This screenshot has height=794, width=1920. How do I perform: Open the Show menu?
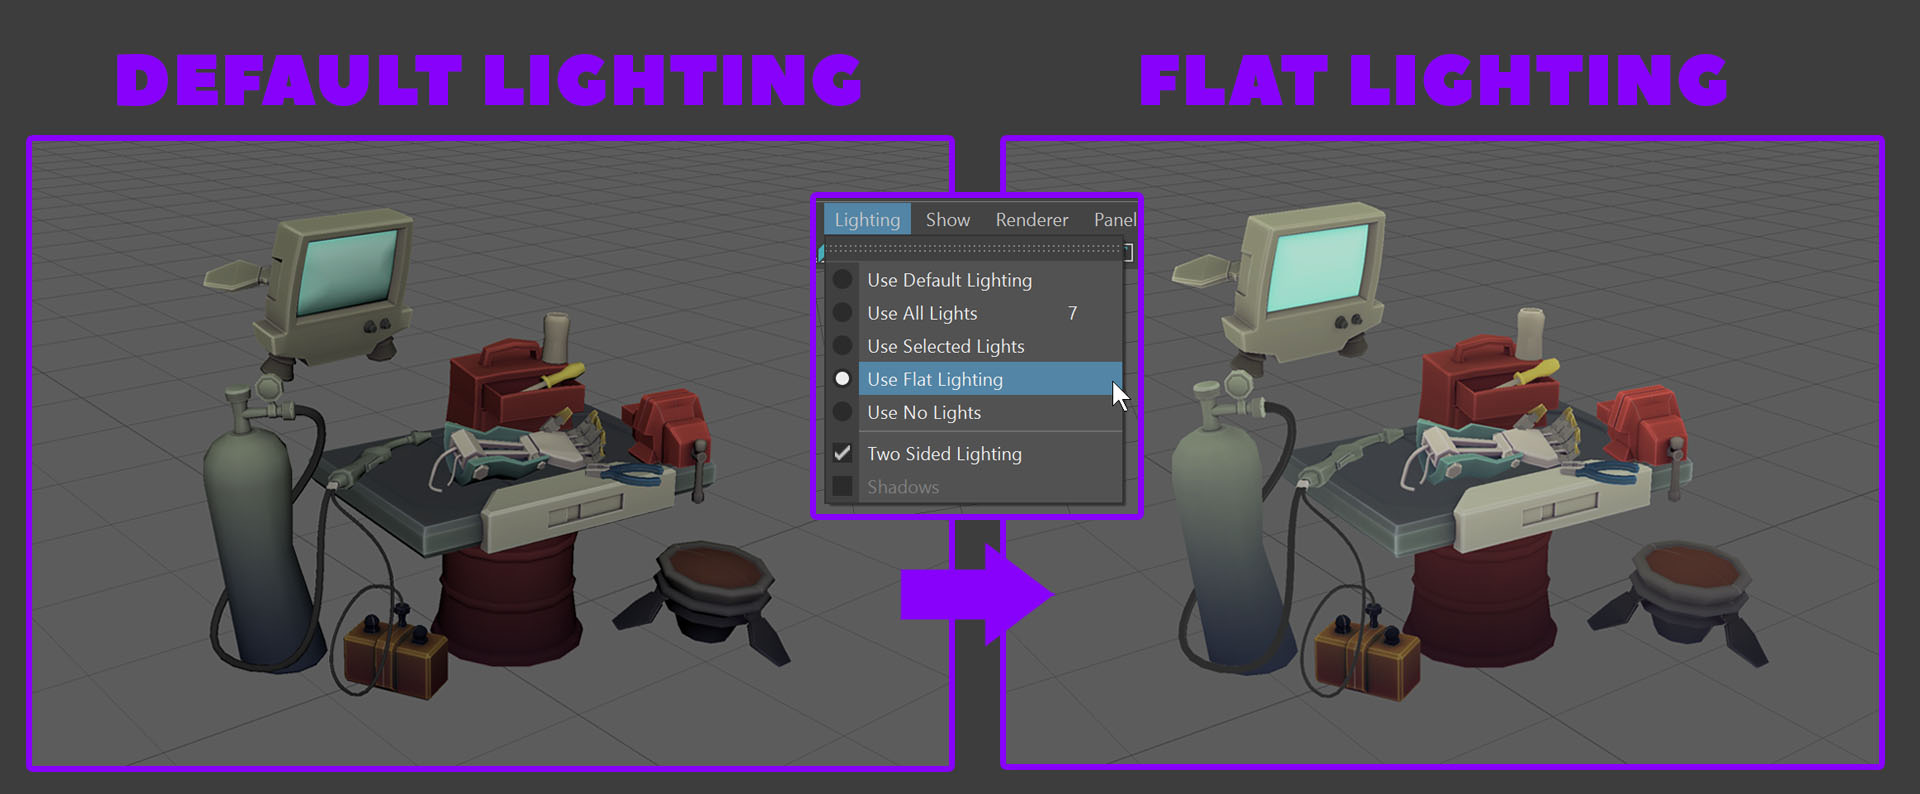[947, 220]
